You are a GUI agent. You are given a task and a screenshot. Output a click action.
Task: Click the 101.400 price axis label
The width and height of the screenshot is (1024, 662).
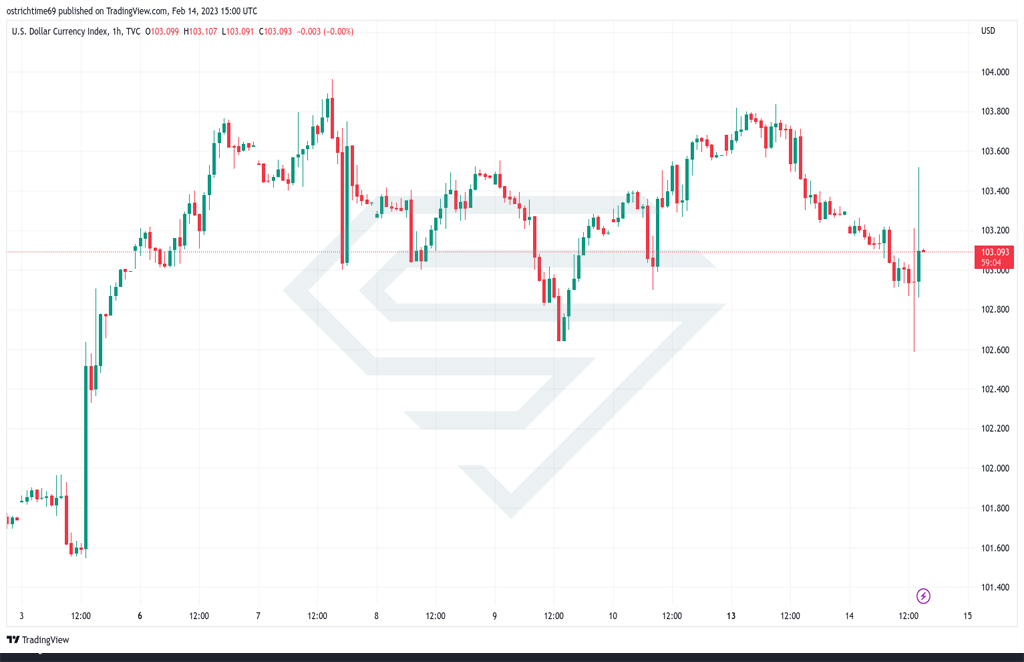point(995,587)
